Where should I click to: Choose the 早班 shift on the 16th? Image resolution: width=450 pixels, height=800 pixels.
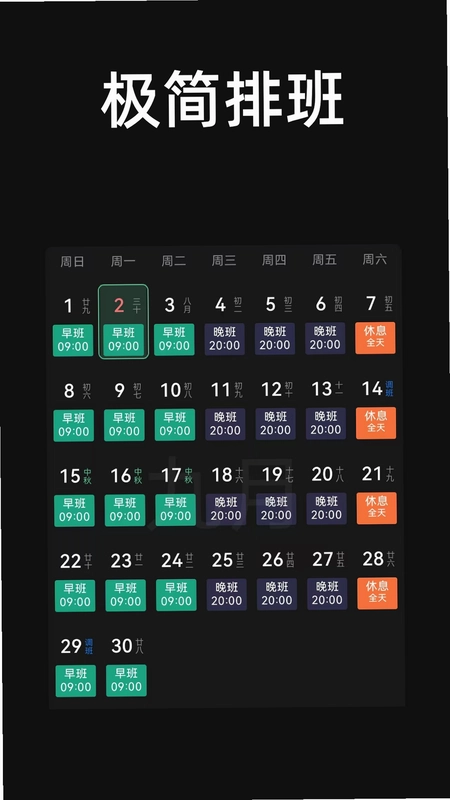tap(124, 510)
